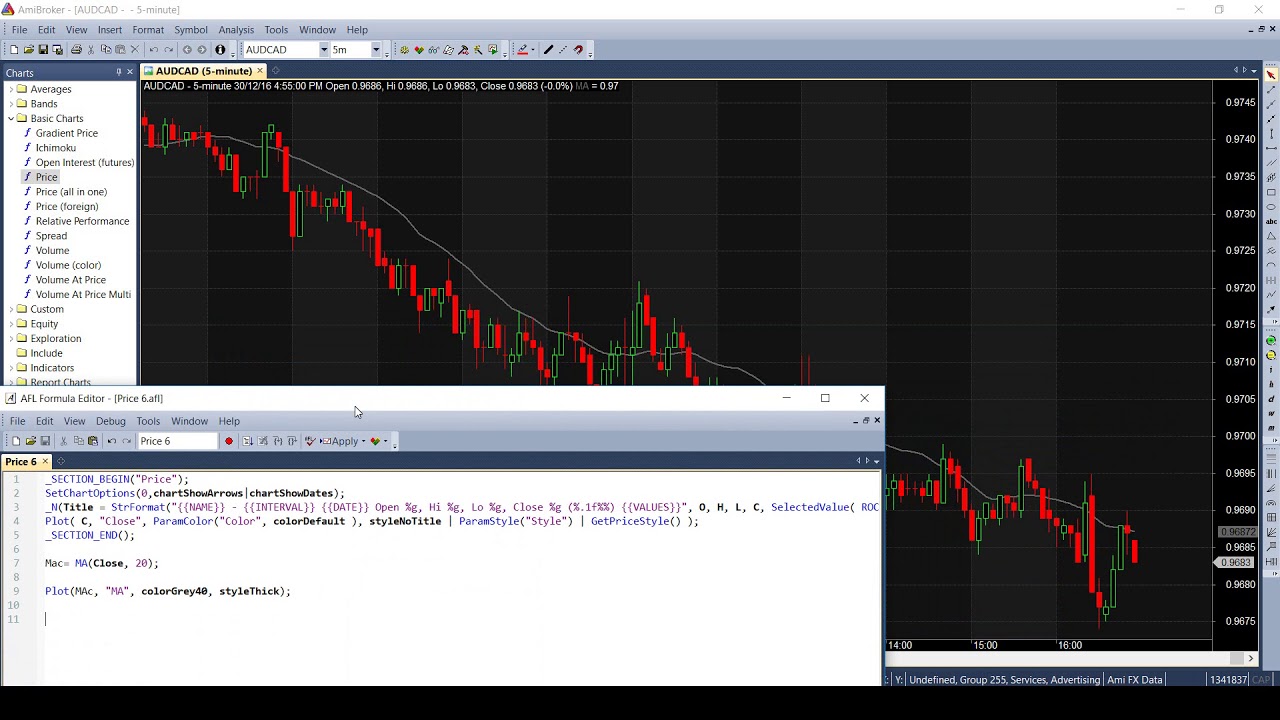
Task: Click the Ami FX Data status bar entry
Action: (1135, 680)
